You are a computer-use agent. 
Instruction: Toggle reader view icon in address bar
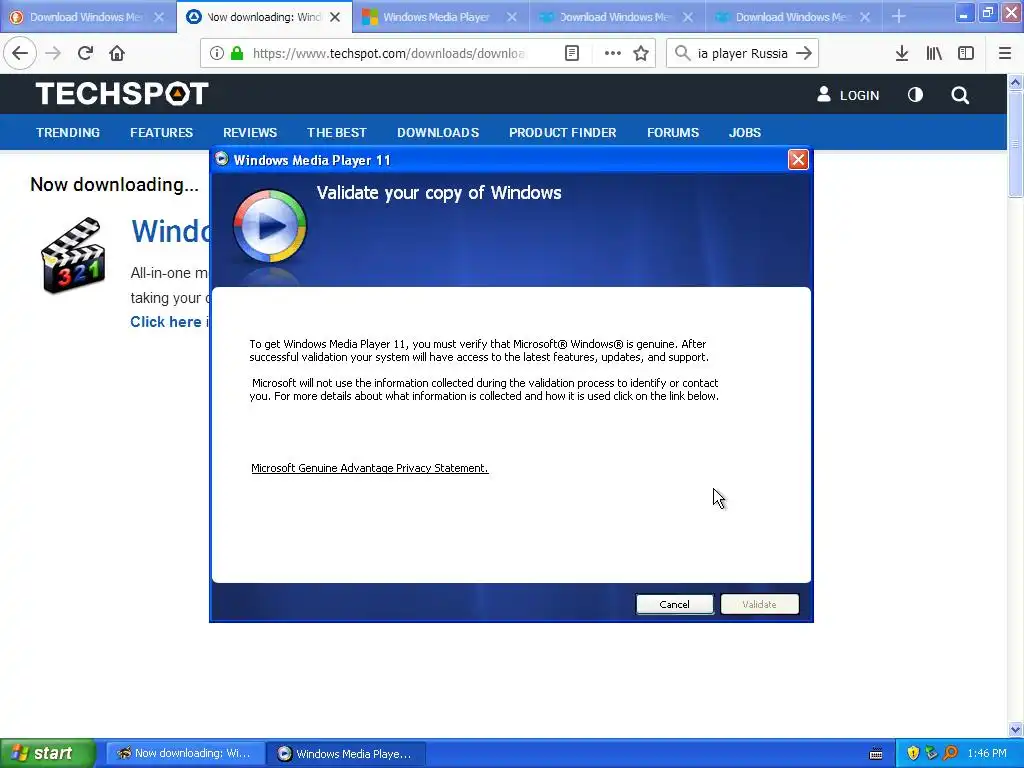[x=572, y=54]
